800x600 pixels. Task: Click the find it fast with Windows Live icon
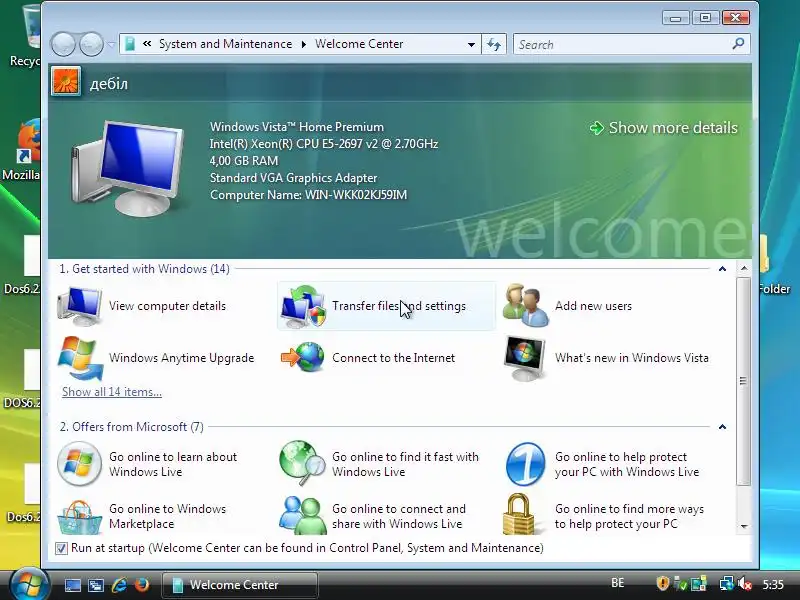(303, 463)
